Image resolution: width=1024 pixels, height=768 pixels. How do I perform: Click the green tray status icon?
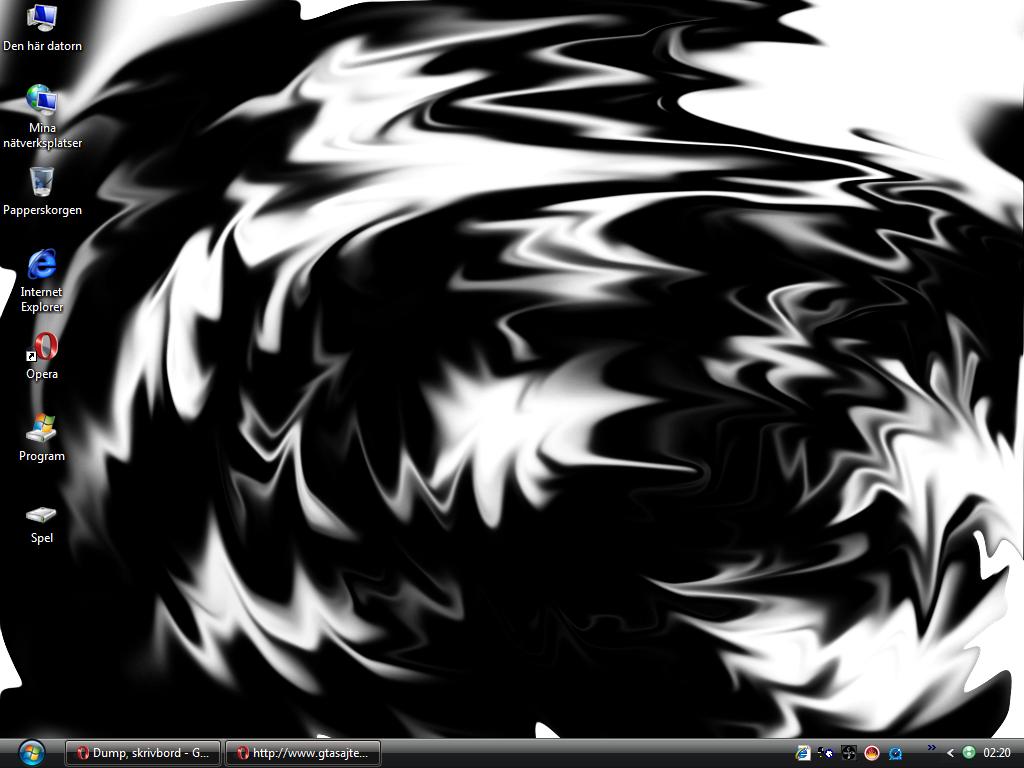point(969,753)
